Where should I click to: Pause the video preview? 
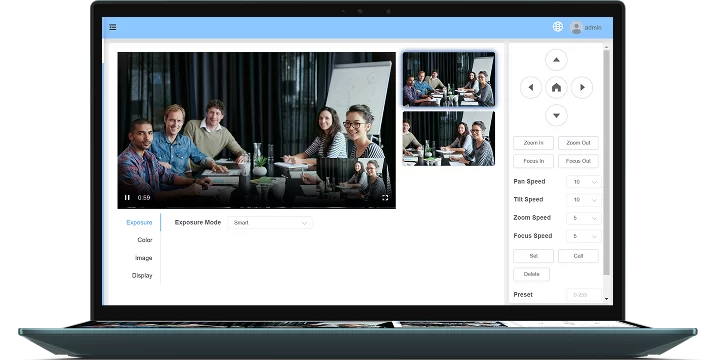pos(127,198)
